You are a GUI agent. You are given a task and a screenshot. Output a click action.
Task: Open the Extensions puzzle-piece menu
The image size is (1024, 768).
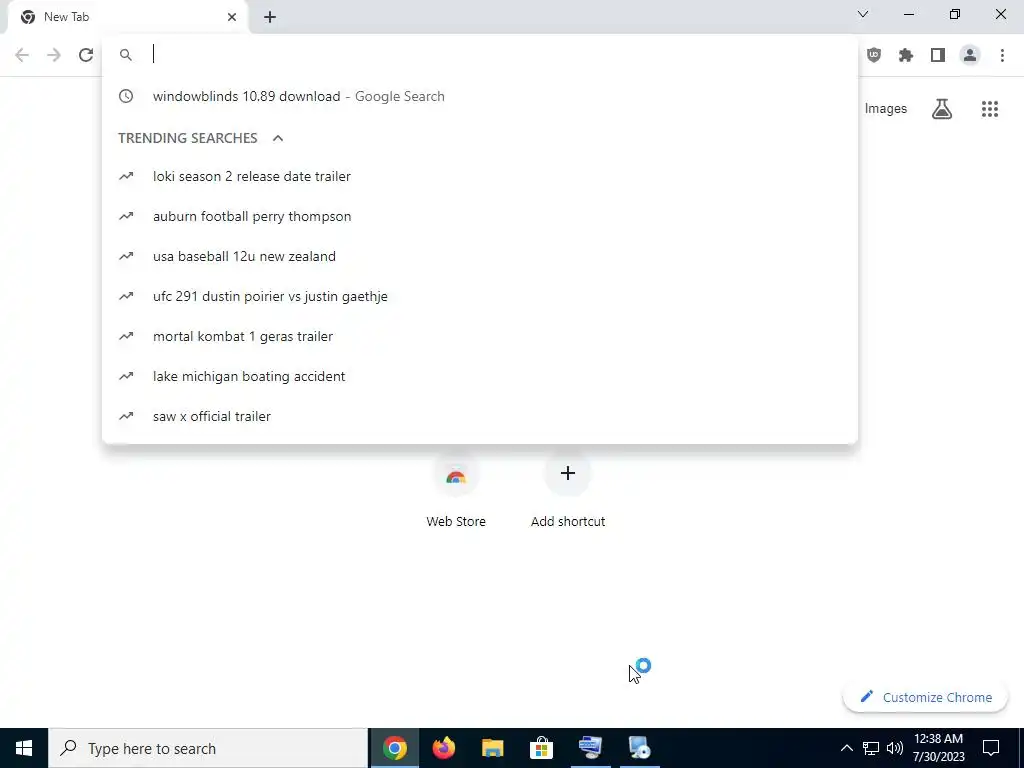[906, 56]
